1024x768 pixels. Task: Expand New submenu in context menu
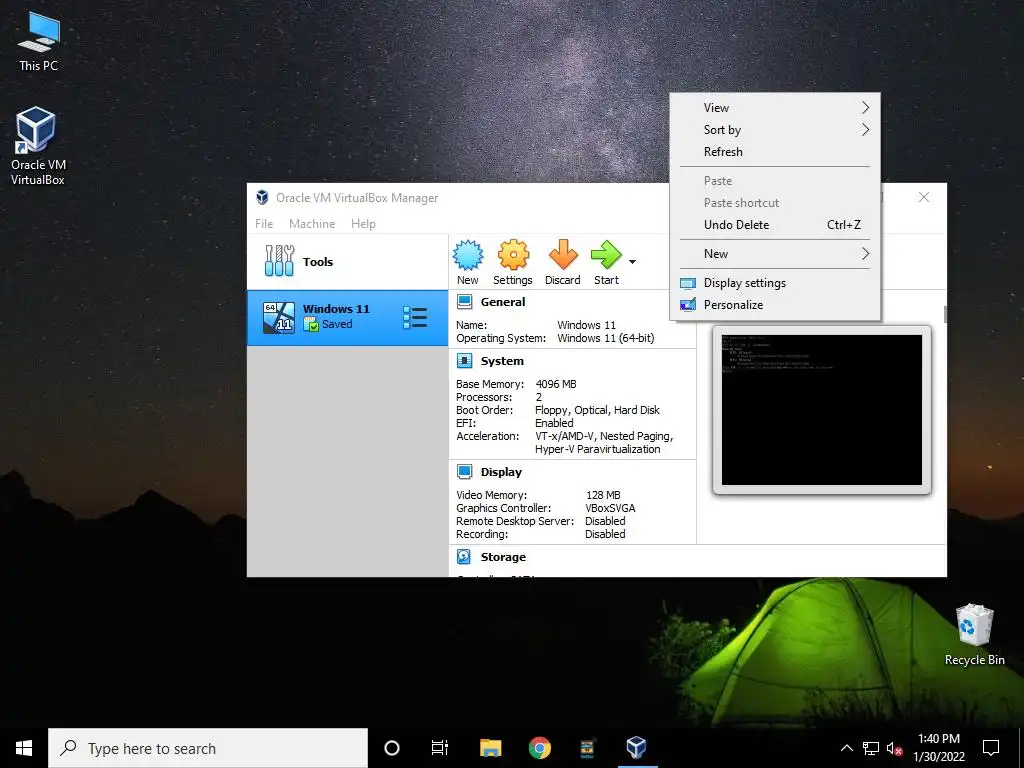(775, 253)
